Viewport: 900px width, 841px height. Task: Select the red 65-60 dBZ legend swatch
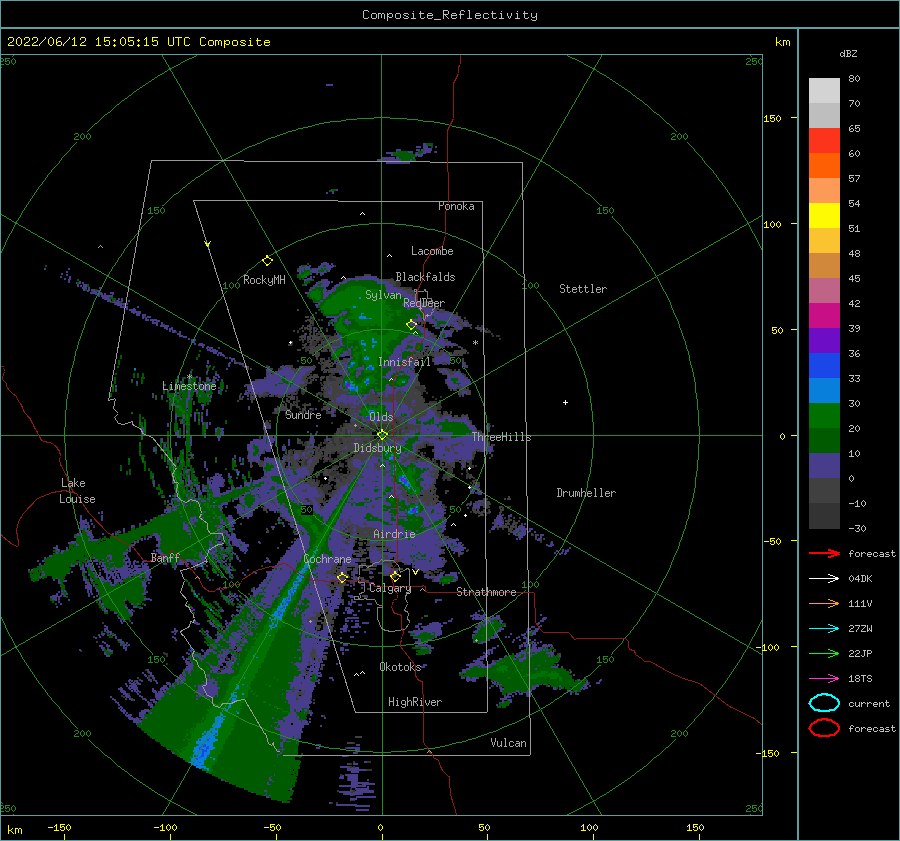tap(824, 141)
